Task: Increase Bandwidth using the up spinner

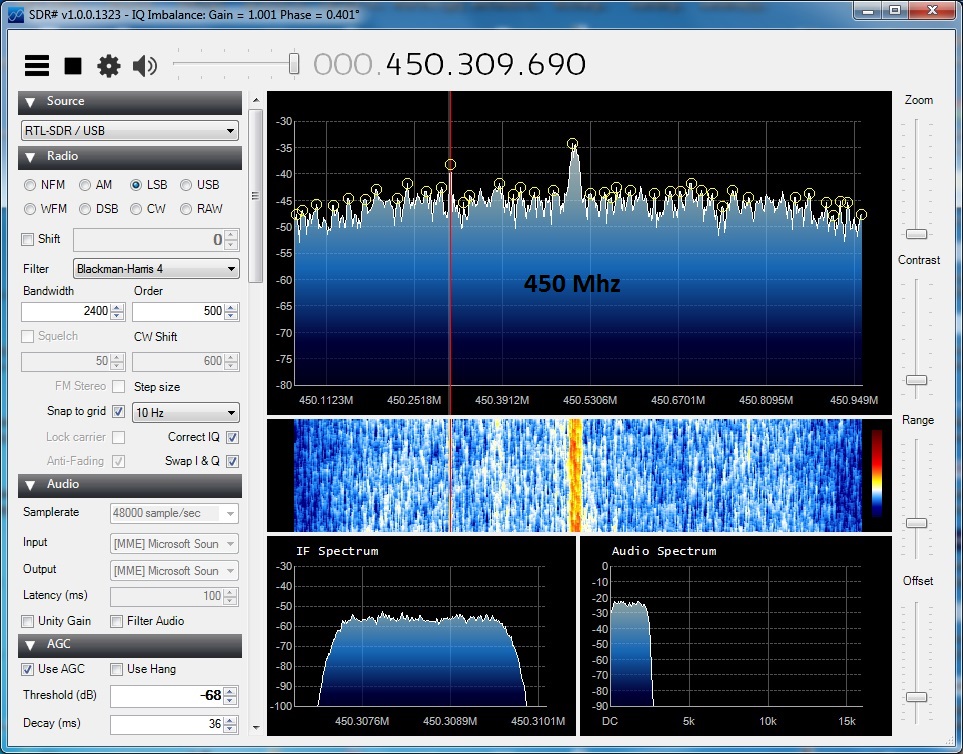Action: coord(116,307)
